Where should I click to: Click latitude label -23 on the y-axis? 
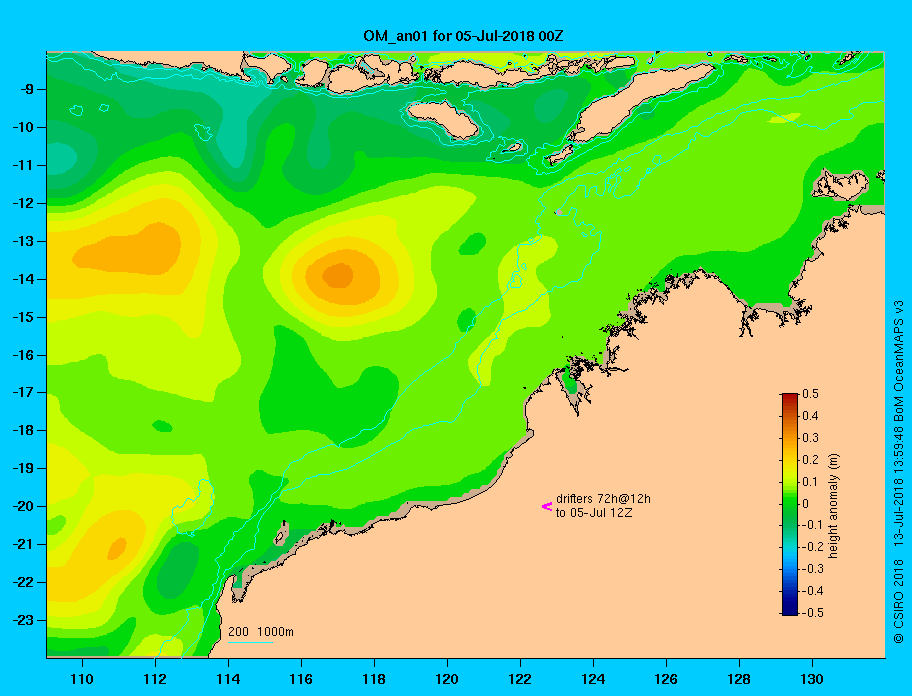click(22, 620)
